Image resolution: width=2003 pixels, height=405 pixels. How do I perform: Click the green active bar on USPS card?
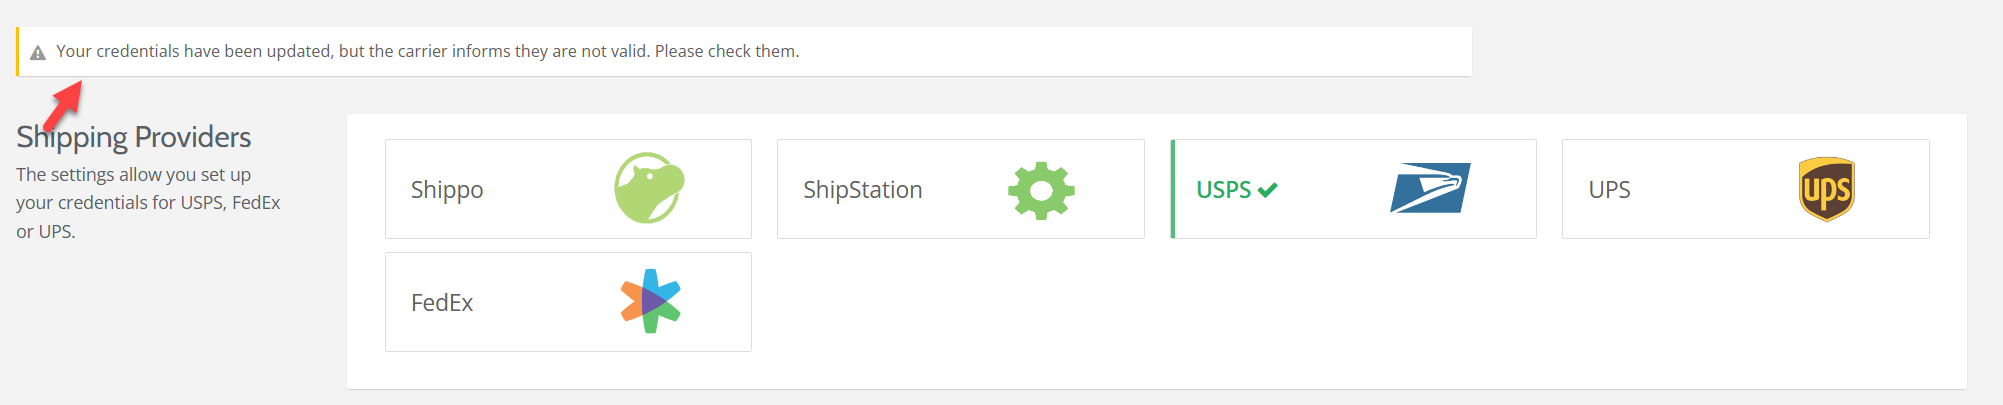click(1173, 189)
